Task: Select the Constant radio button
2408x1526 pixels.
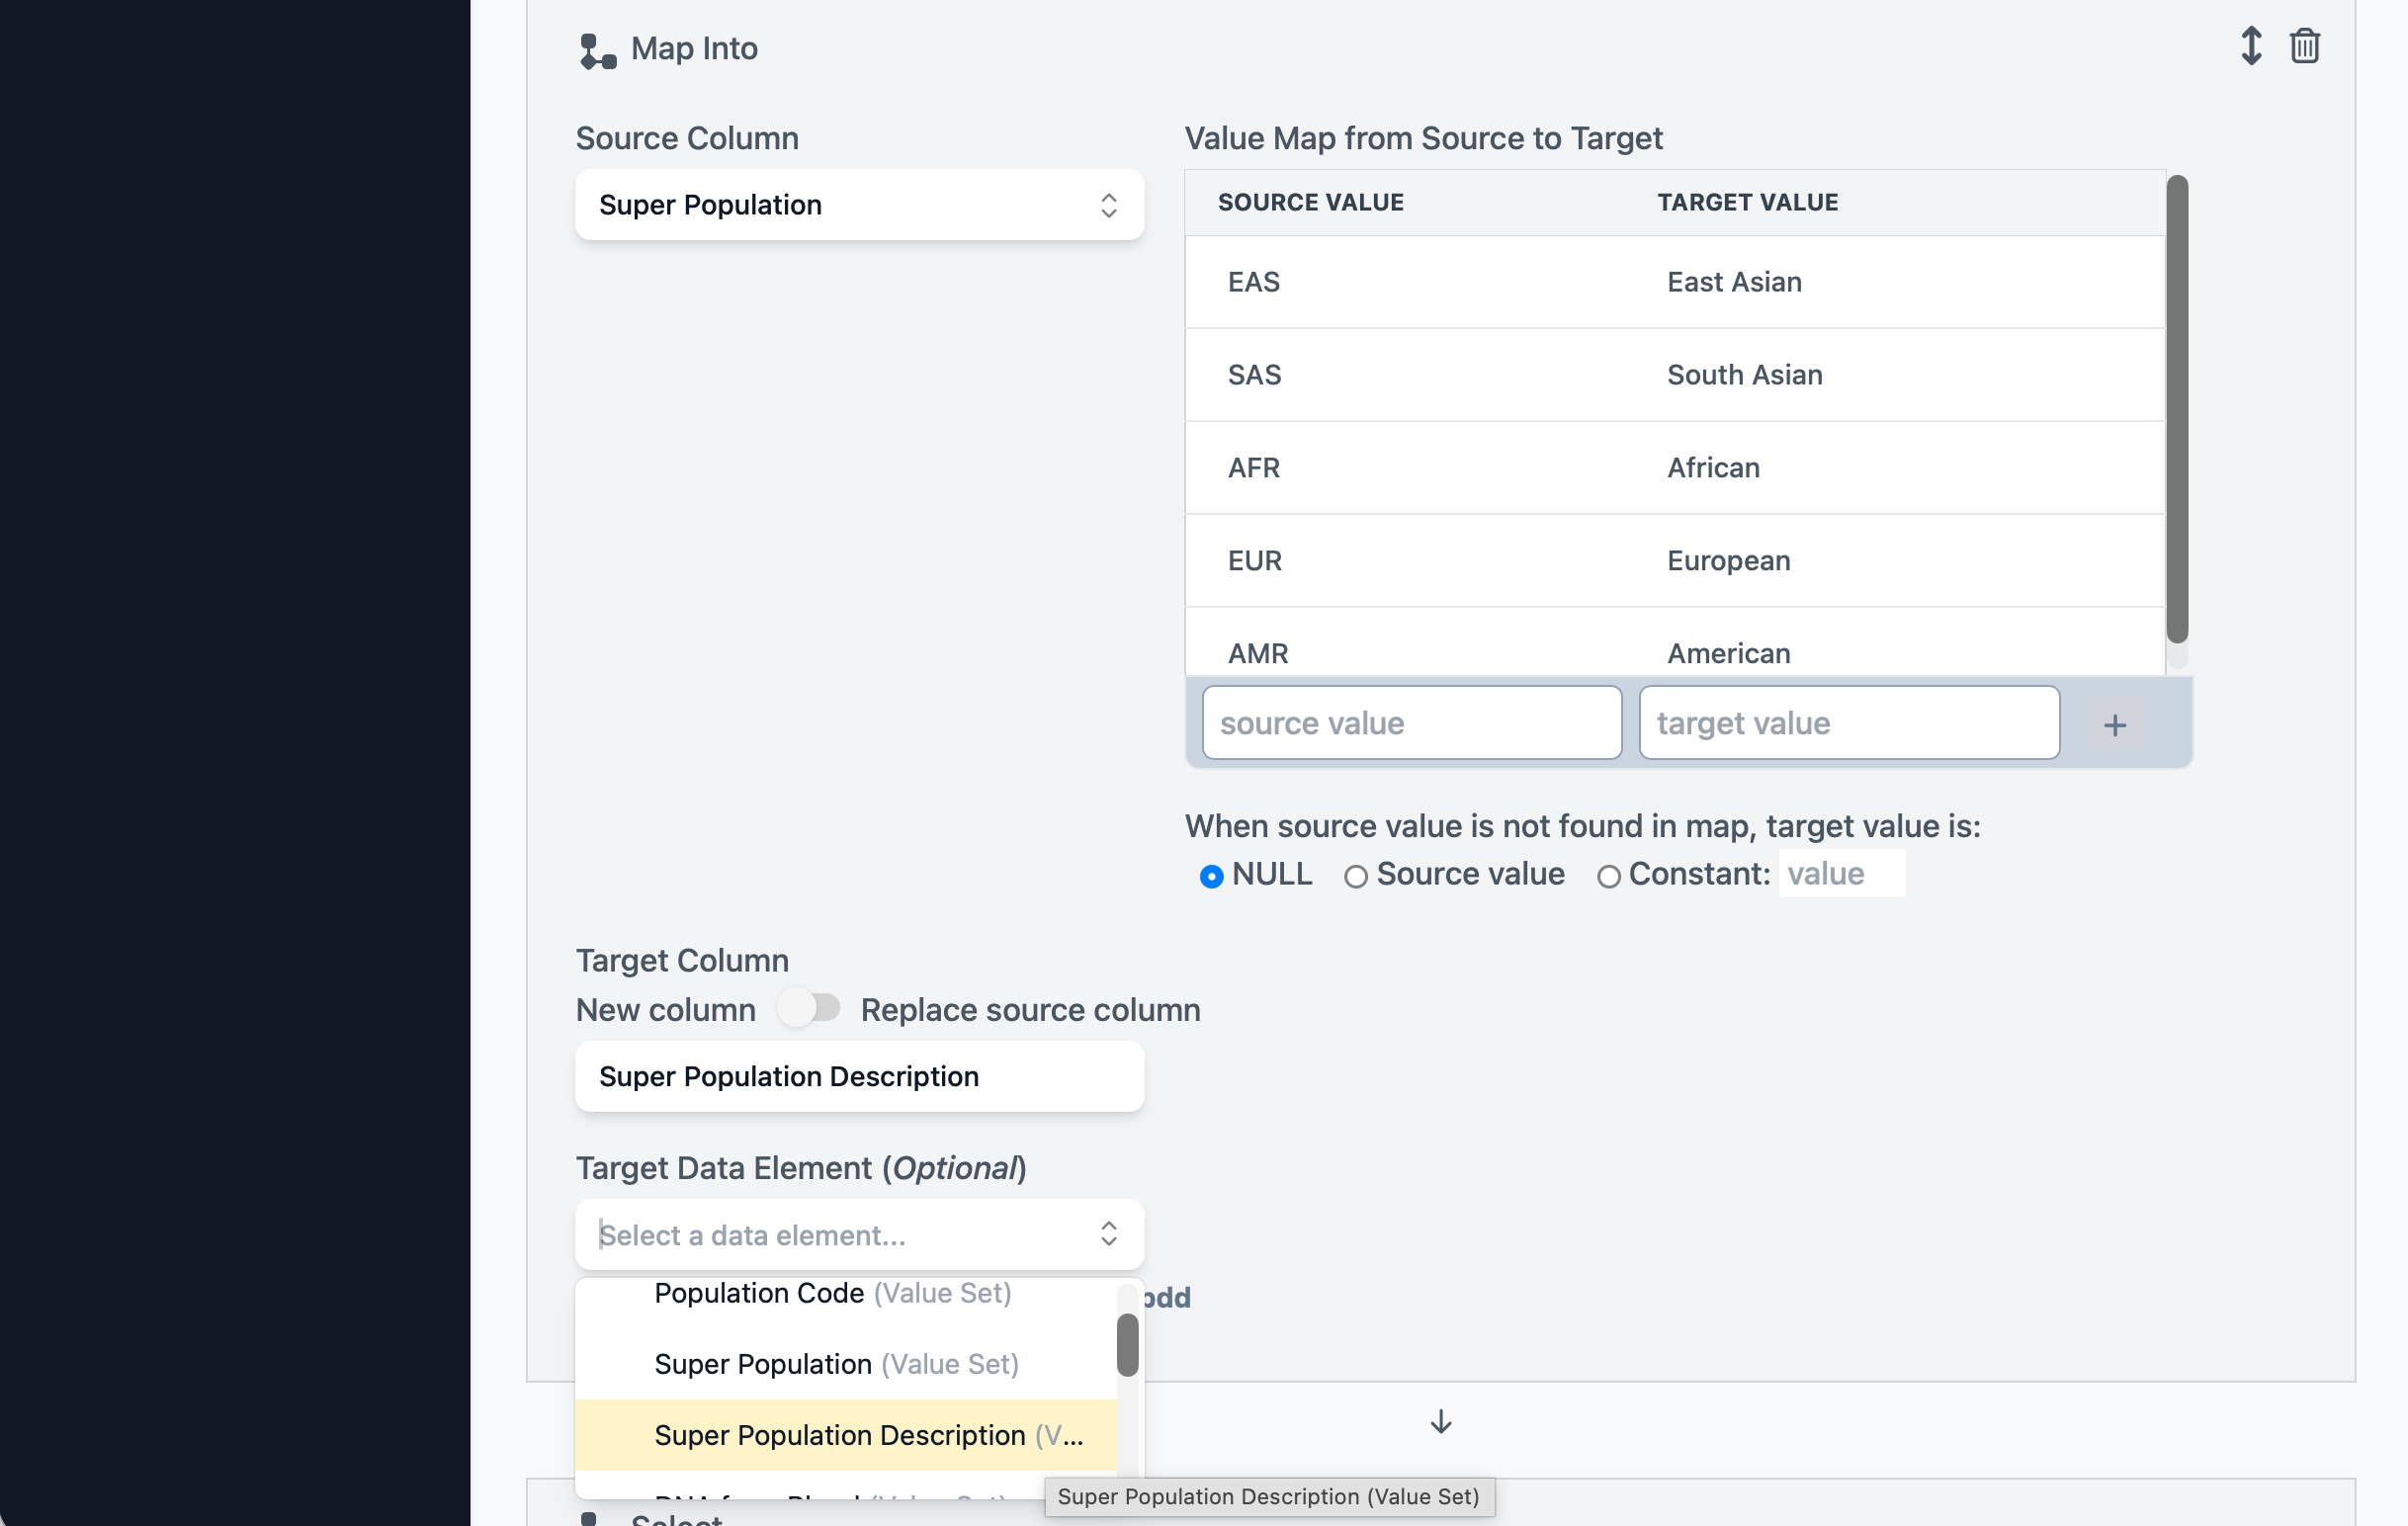Action: [x=1609, y=875]
